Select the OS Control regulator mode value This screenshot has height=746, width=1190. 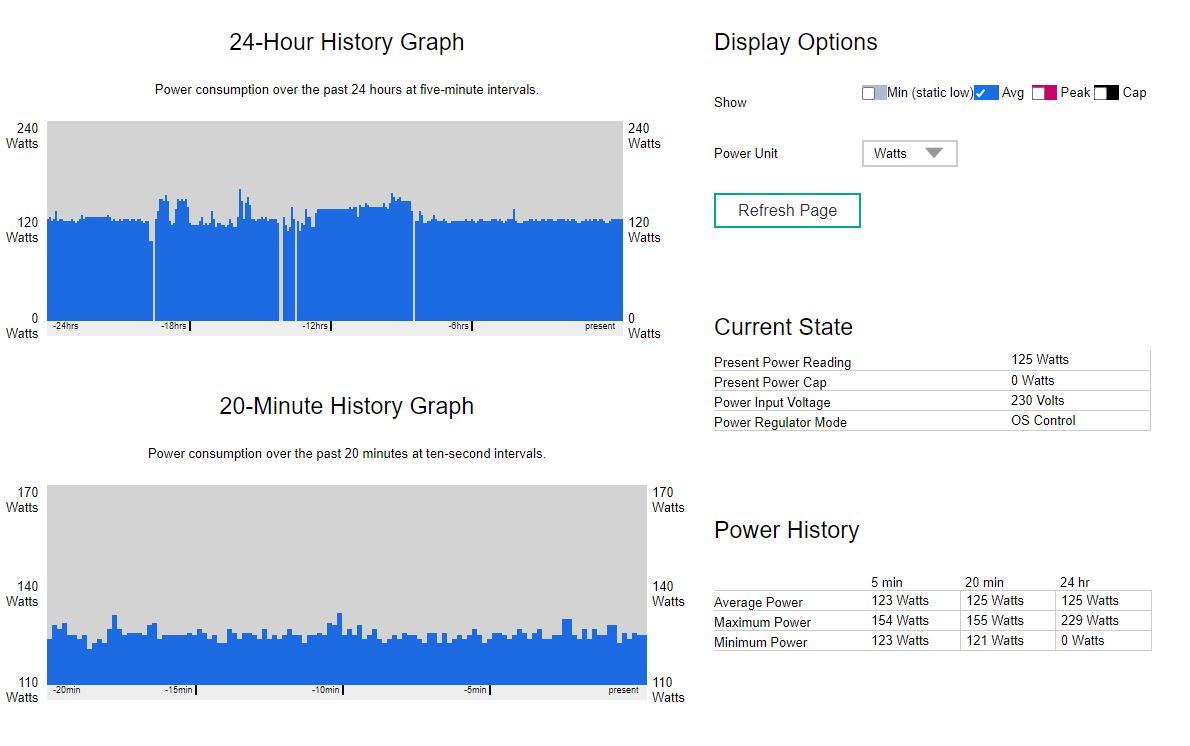coord(1043,421)
